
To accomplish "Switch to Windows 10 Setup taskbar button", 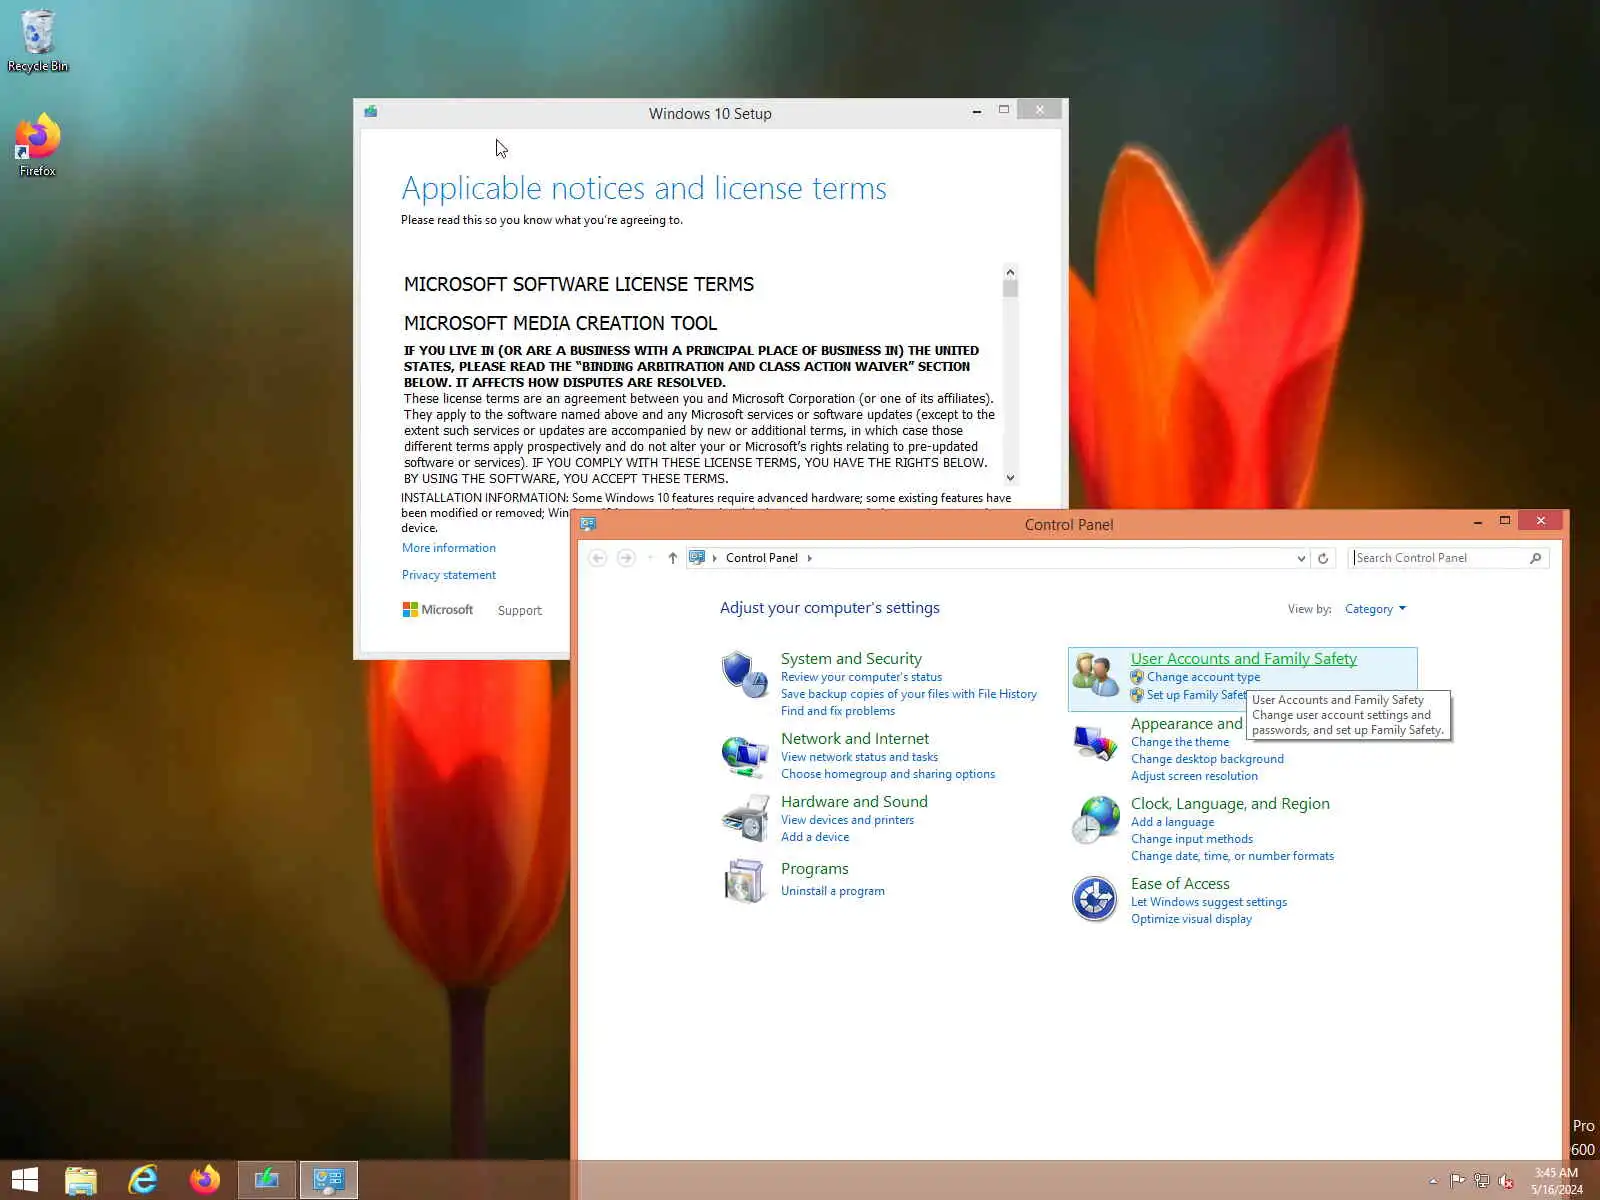I will coord(267,1180).
